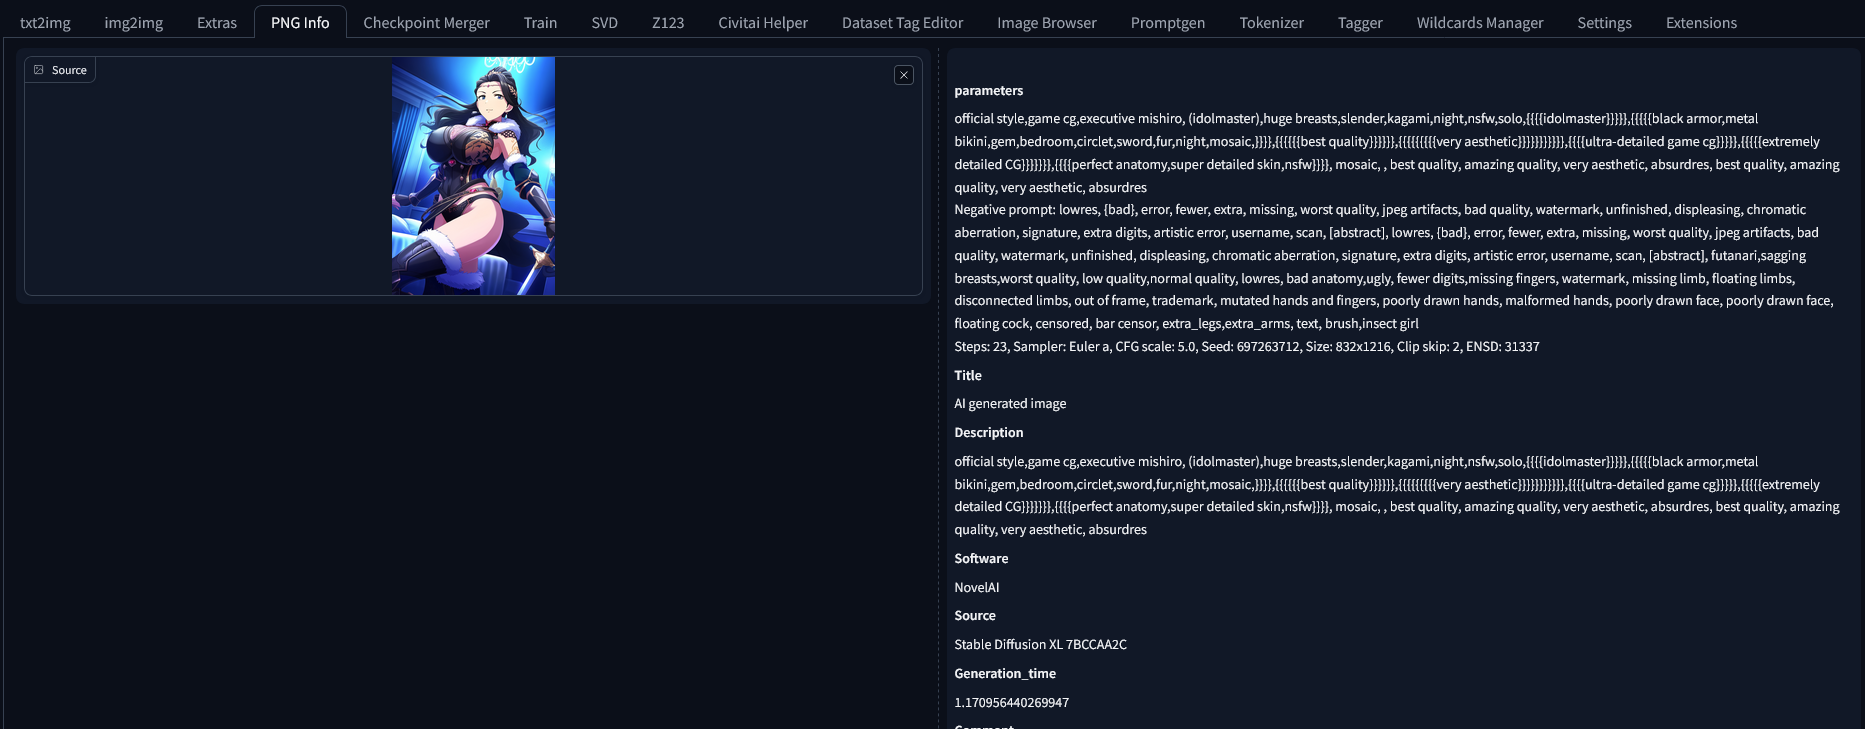
Task: Remove the loaded source image
Action: click(903, 75)
